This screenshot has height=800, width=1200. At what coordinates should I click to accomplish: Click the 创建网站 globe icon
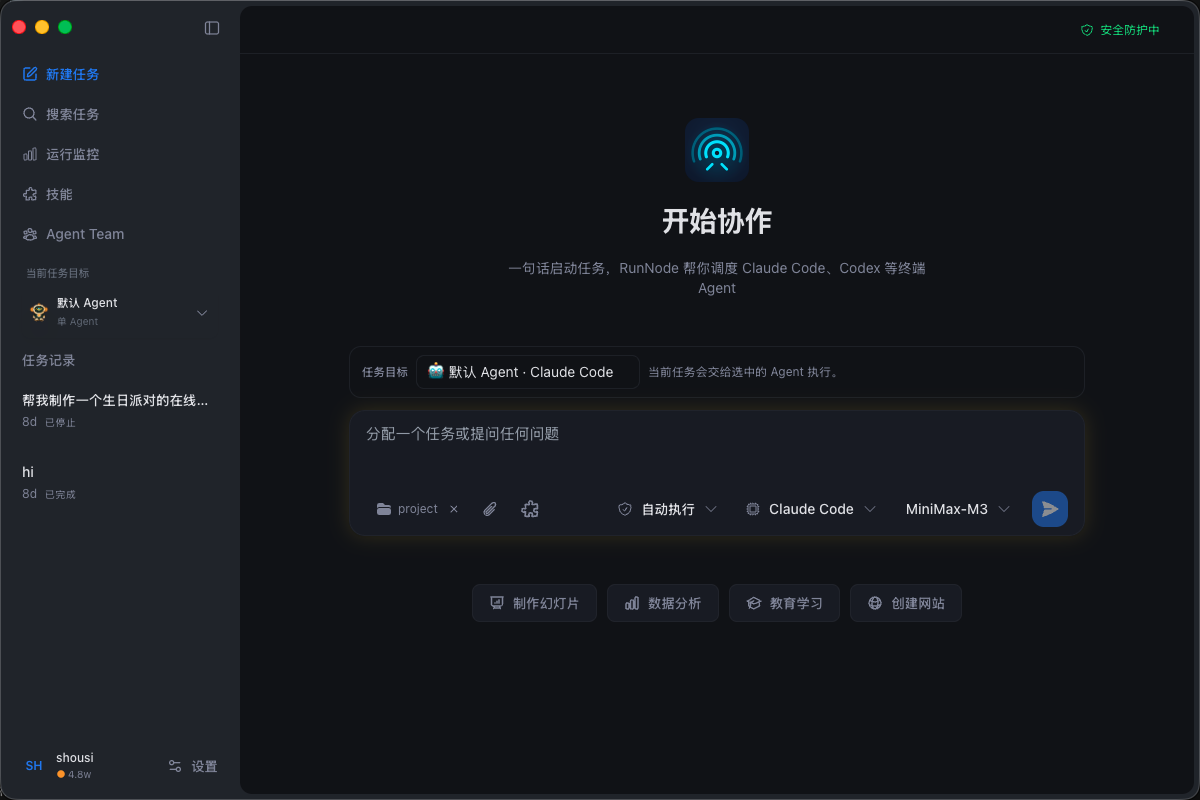pos(875,603)
